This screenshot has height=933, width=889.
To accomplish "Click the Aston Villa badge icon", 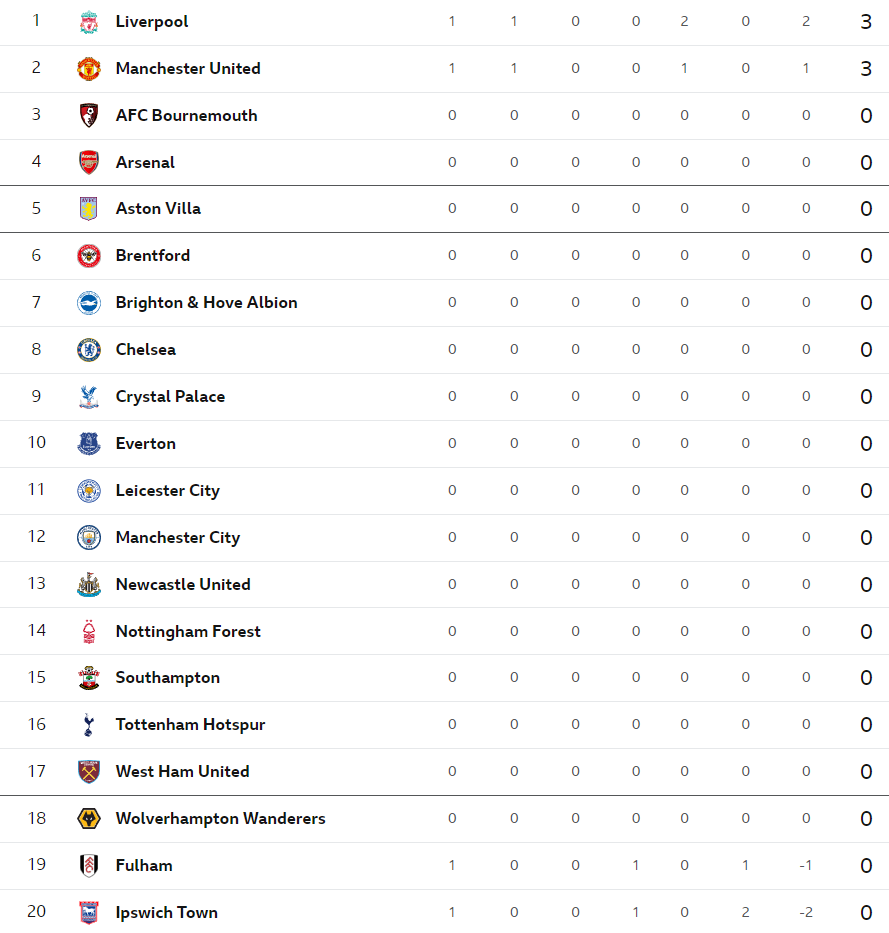I will [89, 209].
